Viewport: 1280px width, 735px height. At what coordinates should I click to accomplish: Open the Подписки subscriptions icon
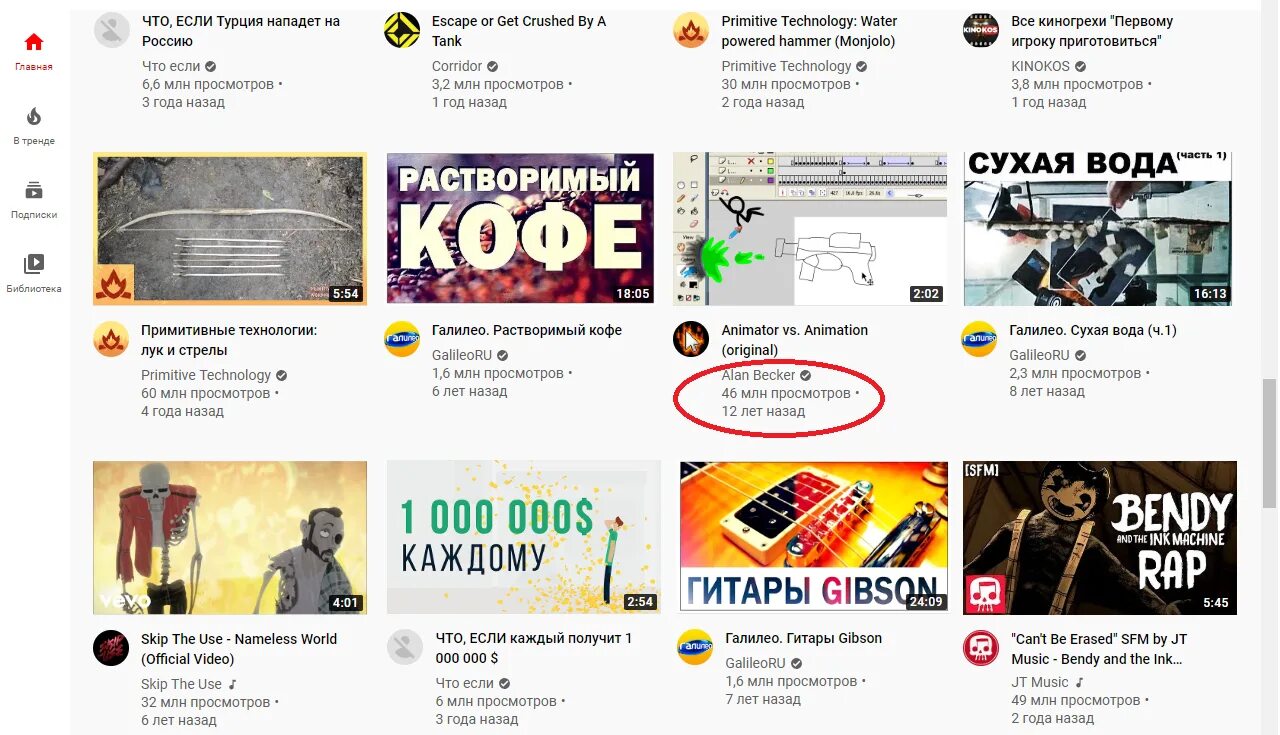[34, 190]
